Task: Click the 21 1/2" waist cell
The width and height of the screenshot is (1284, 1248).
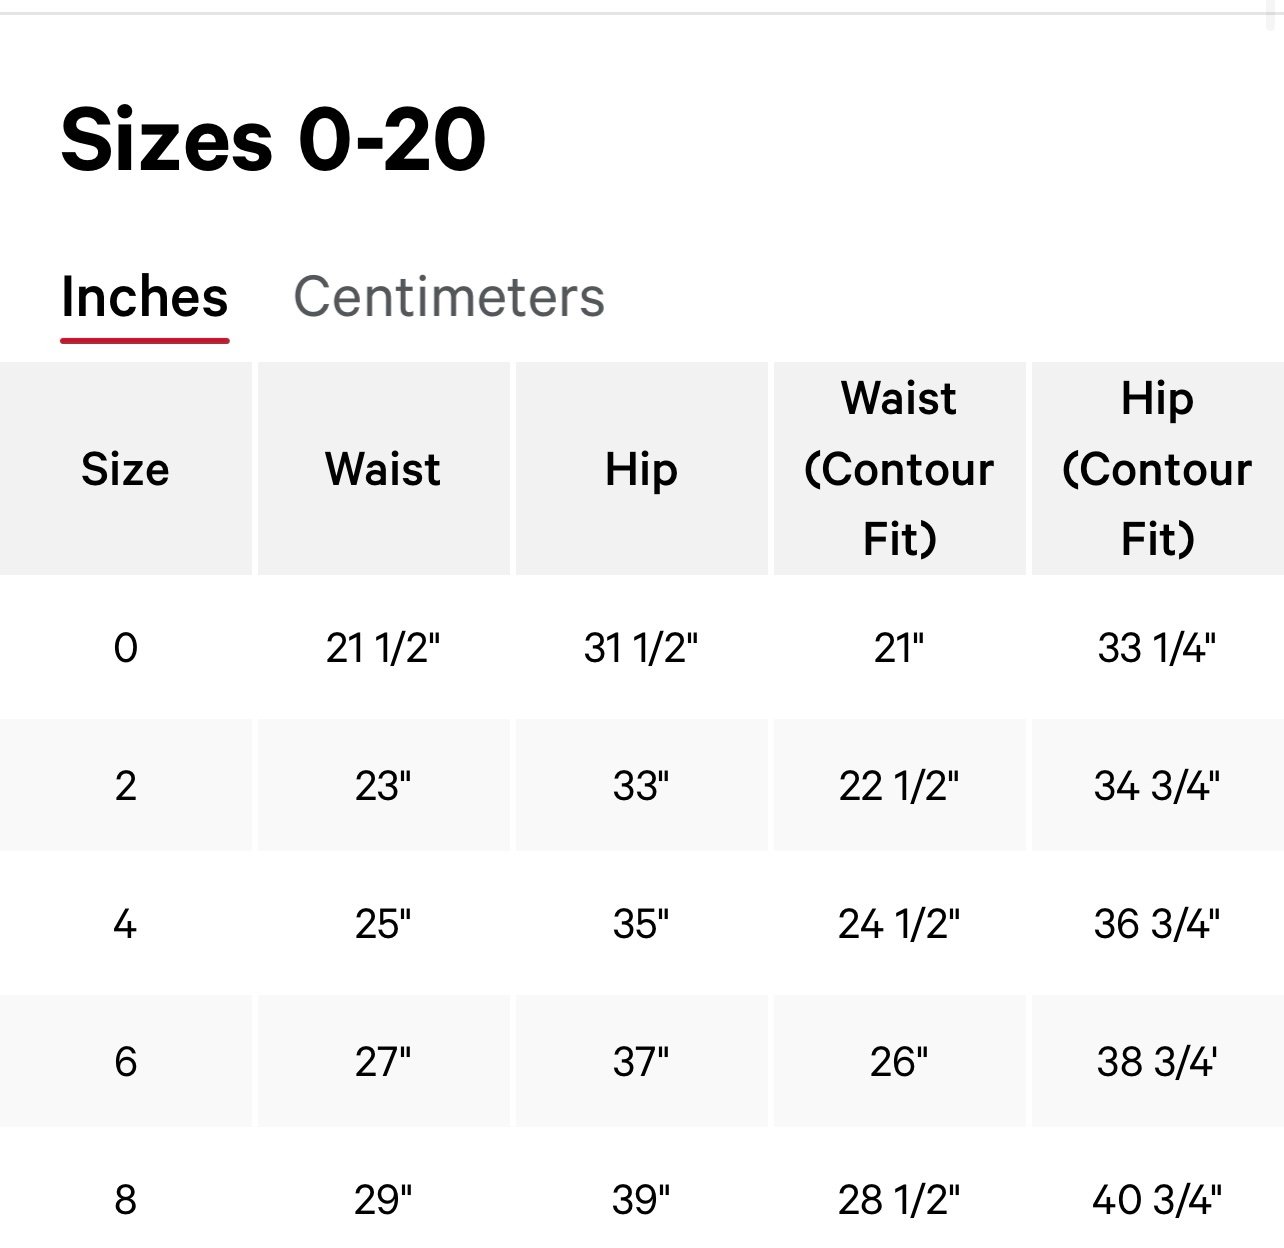Action: (383, 648)
